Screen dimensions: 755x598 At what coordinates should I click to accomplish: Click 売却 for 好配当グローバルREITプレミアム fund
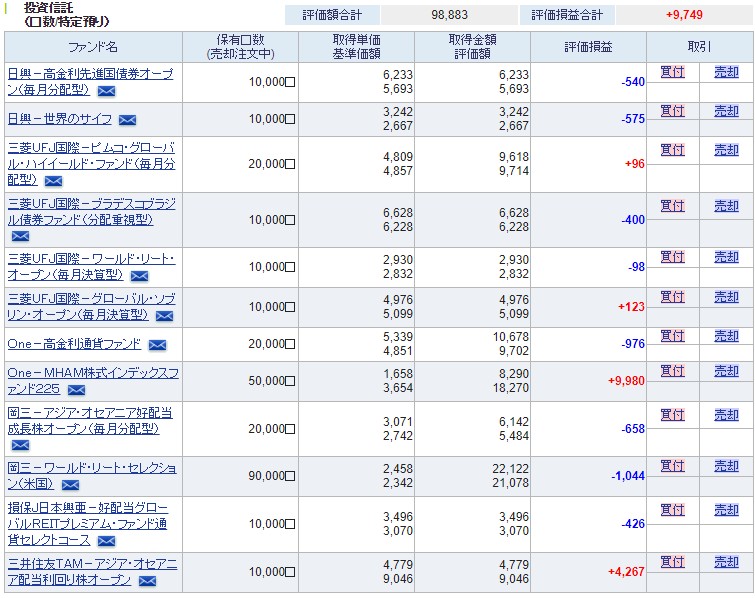[726, 510]
